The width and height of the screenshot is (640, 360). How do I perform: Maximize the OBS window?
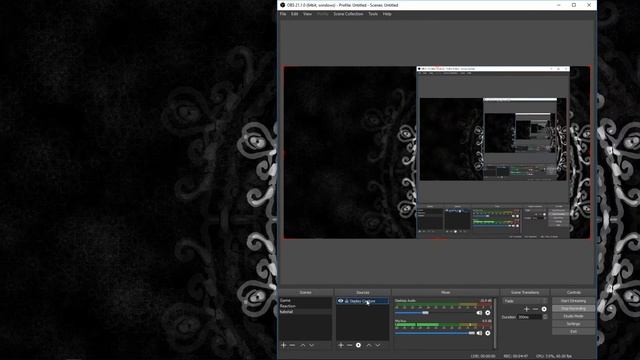point(574,5)
